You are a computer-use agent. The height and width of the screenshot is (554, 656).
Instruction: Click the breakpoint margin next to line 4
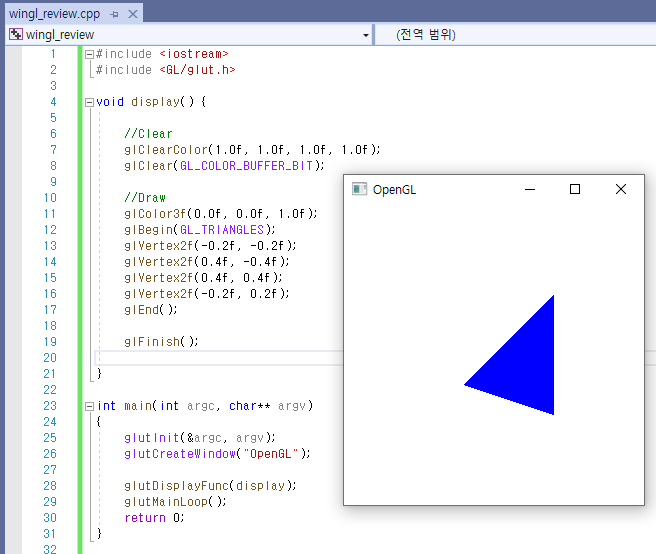(13, 102)
